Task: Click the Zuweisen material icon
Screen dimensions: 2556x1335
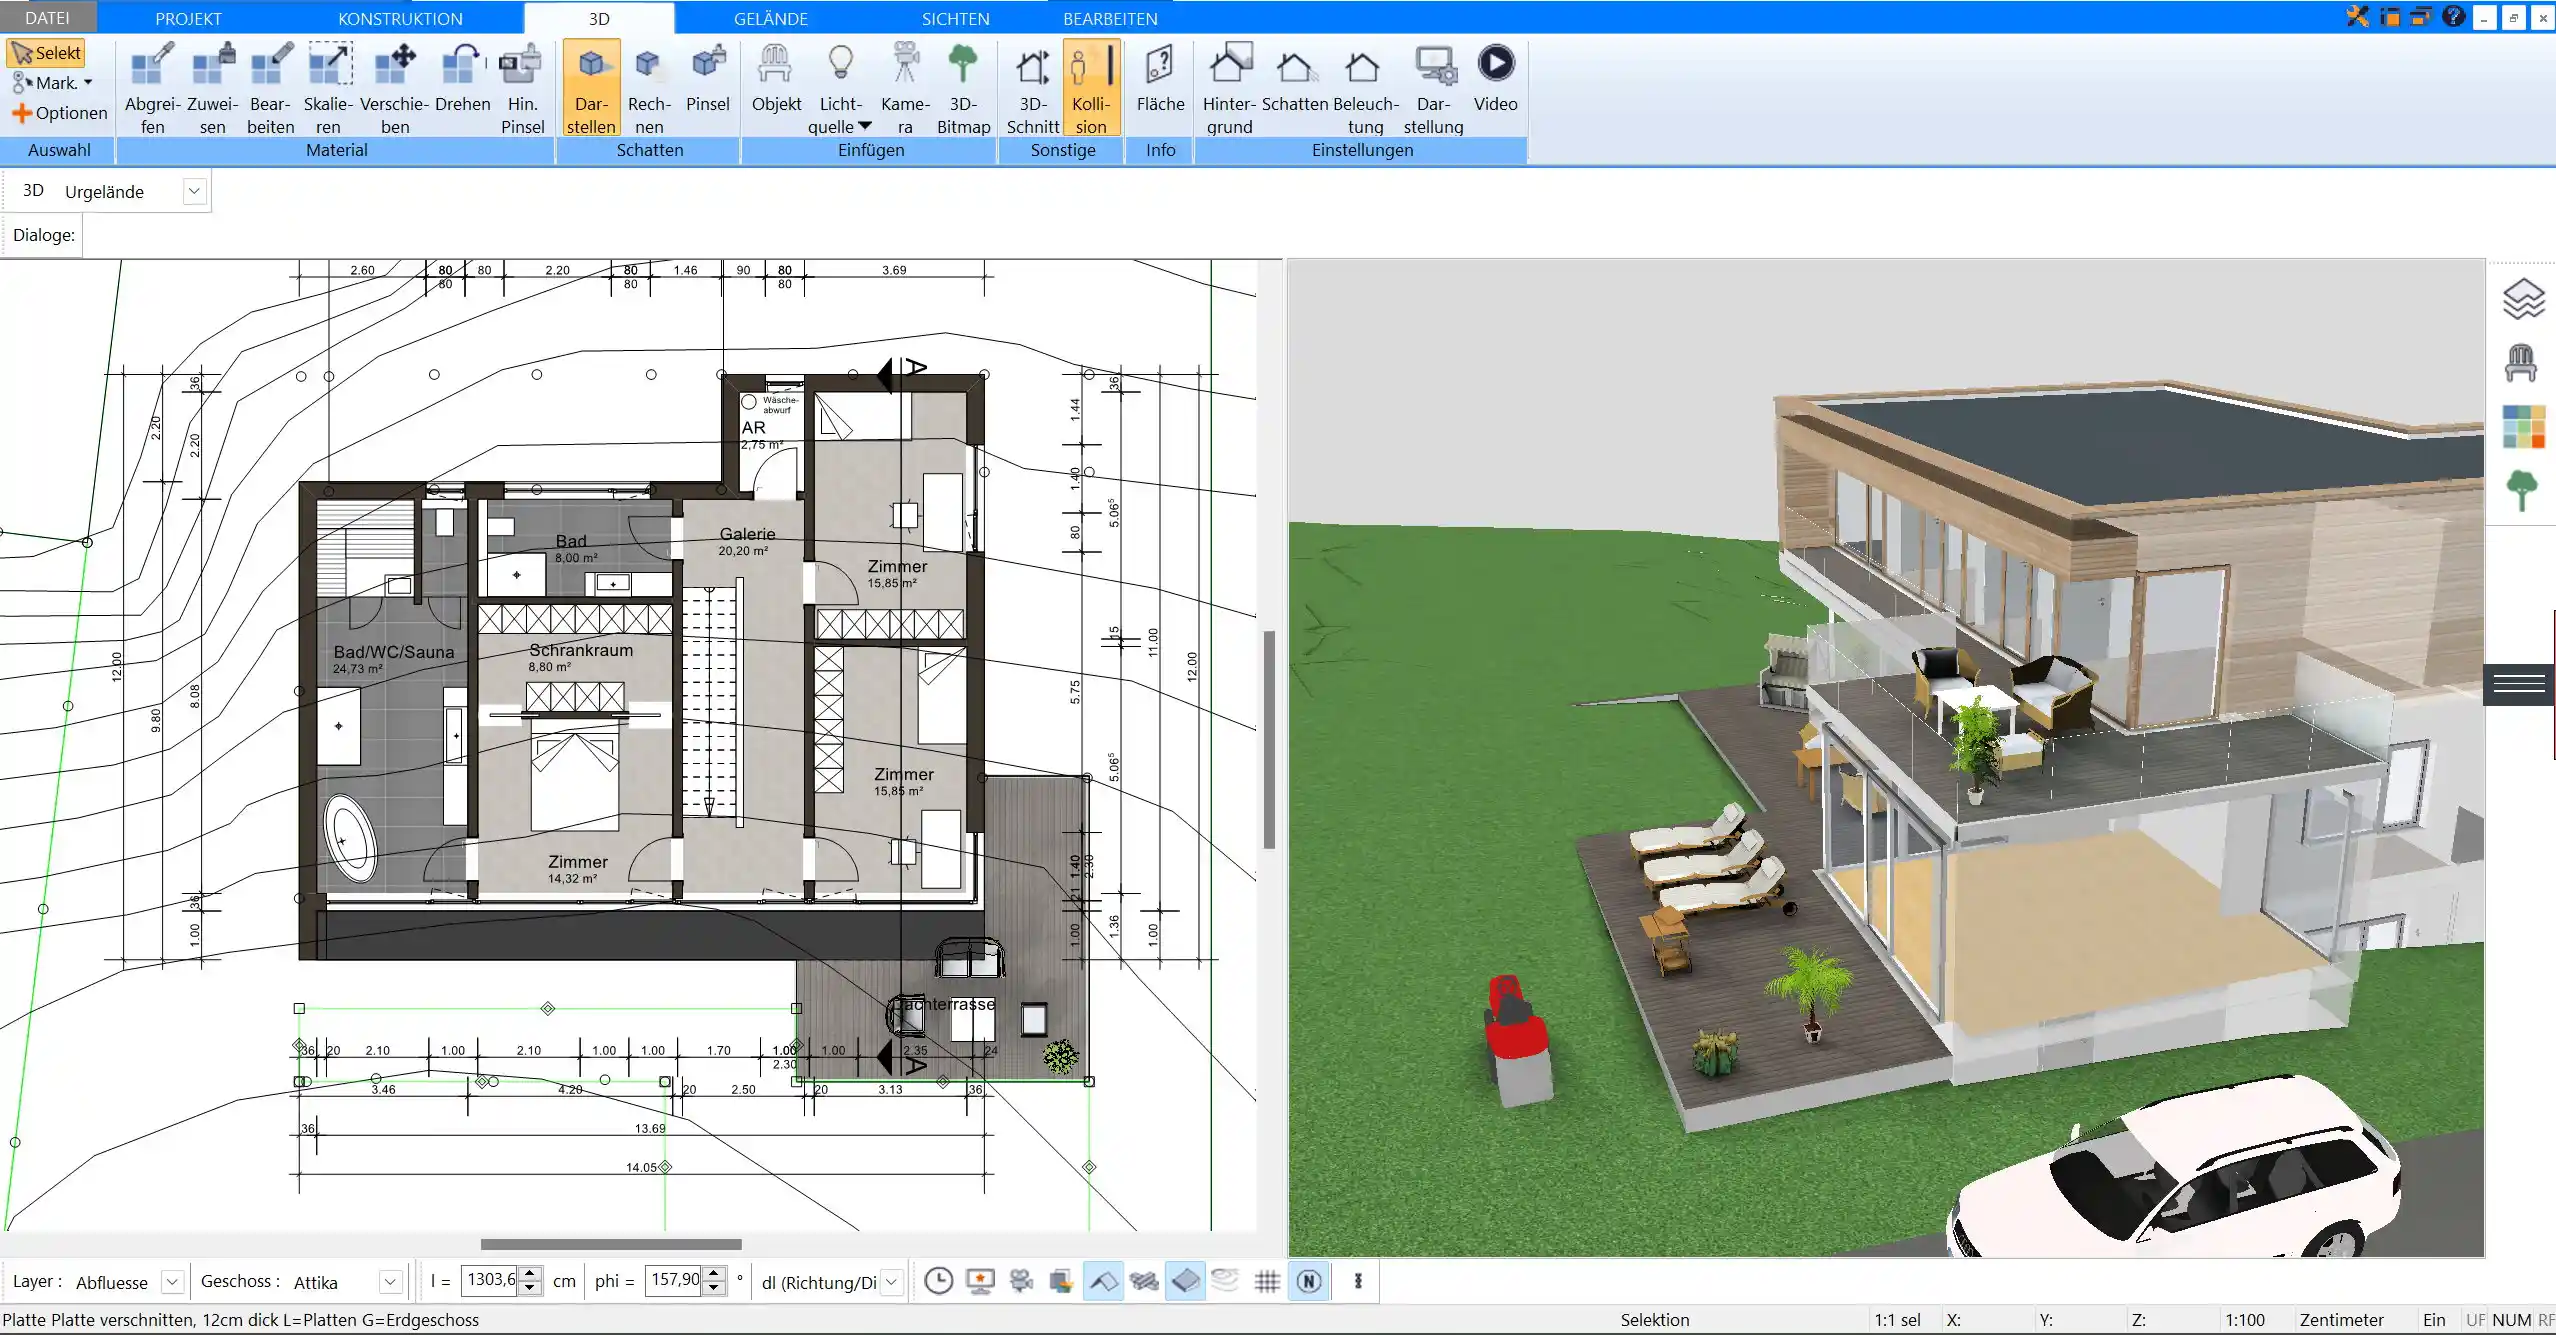Action: pyautogui.click(x=213, y=88)
